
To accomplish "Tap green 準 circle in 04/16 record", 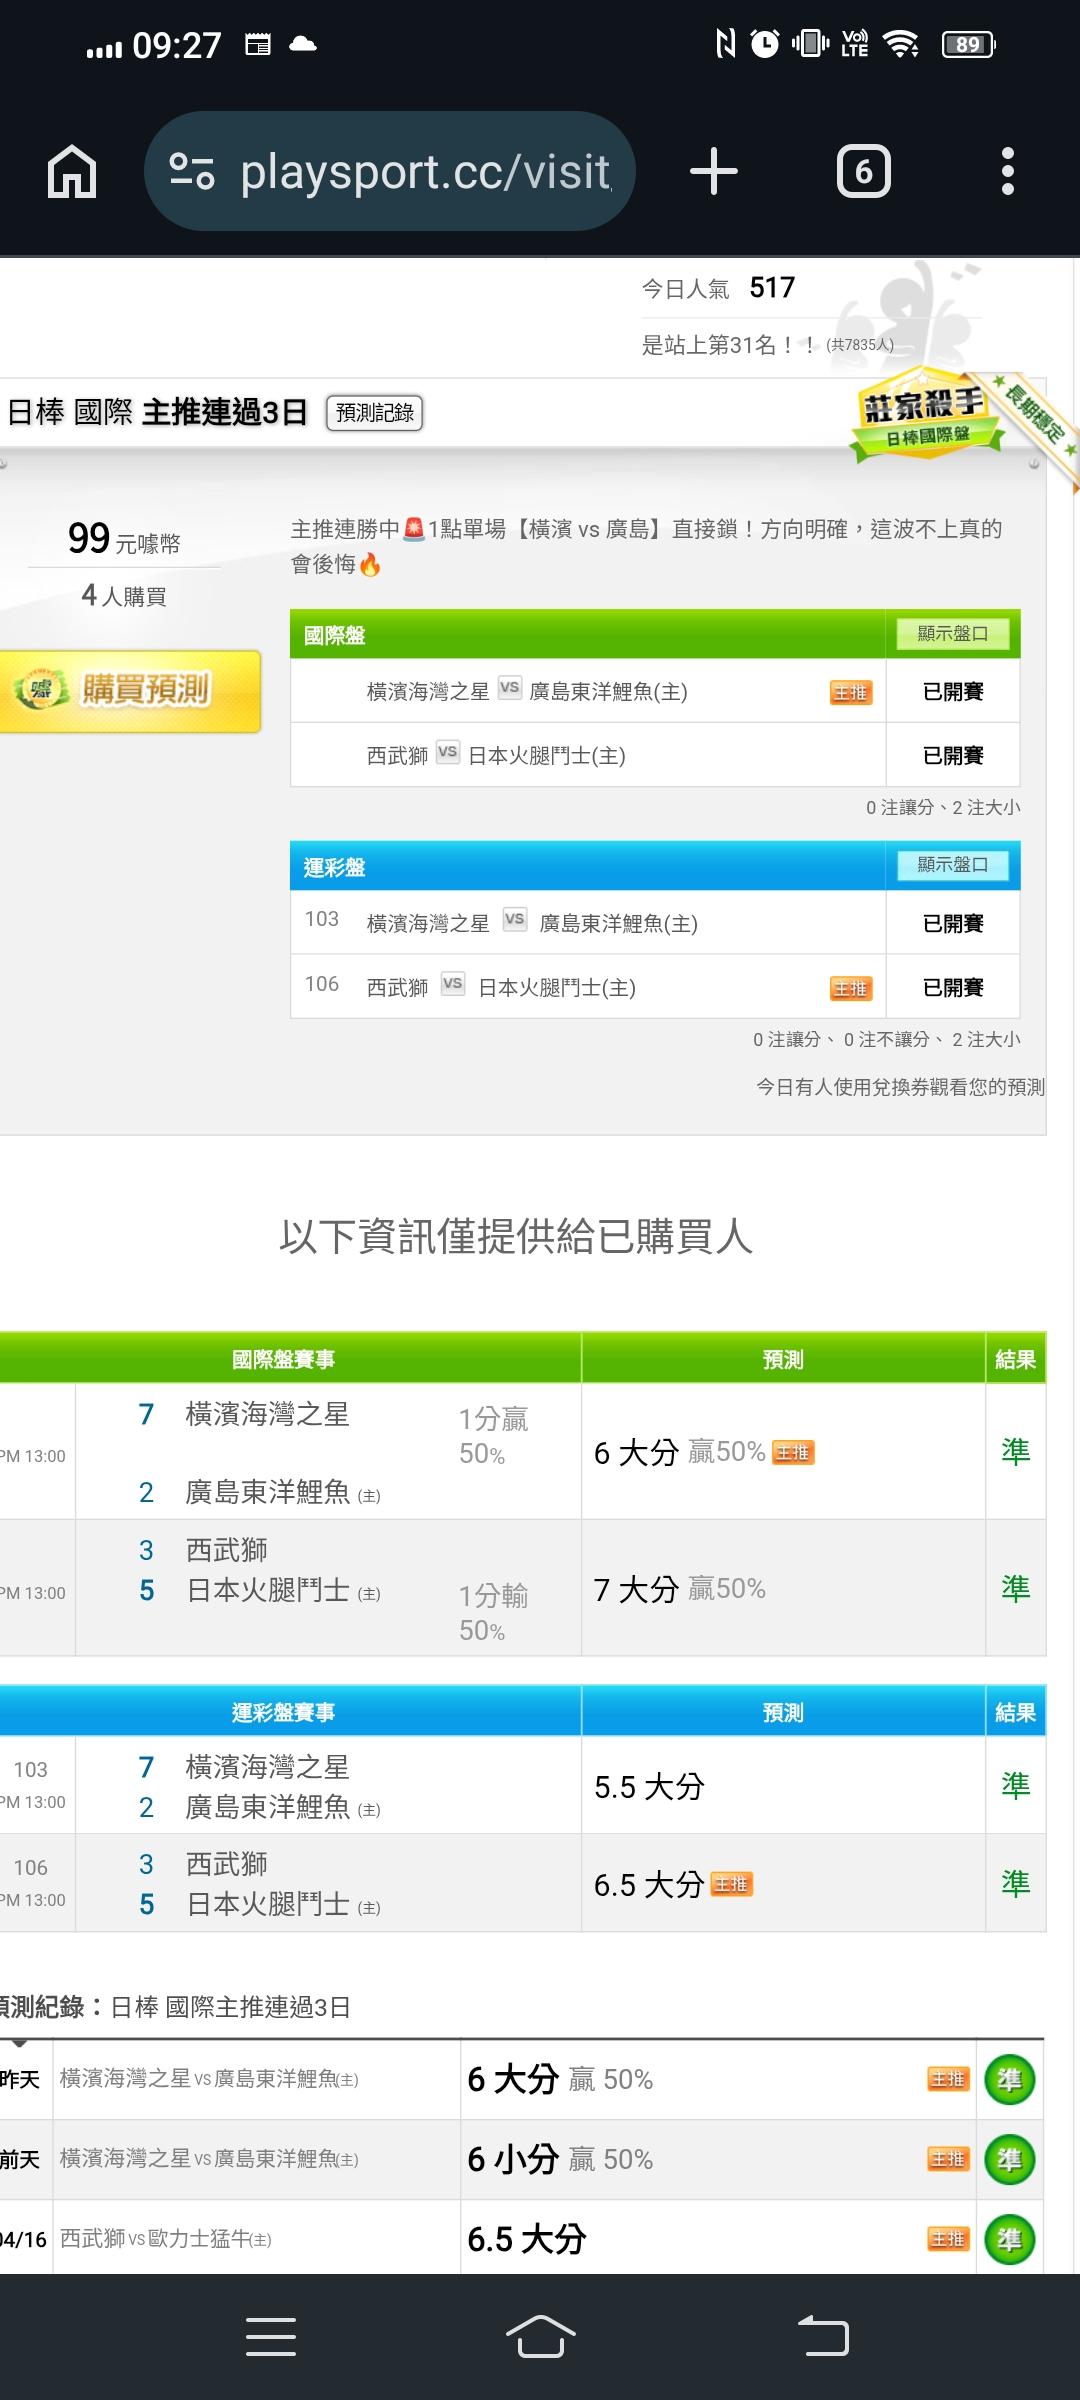I will 1010,2240.
